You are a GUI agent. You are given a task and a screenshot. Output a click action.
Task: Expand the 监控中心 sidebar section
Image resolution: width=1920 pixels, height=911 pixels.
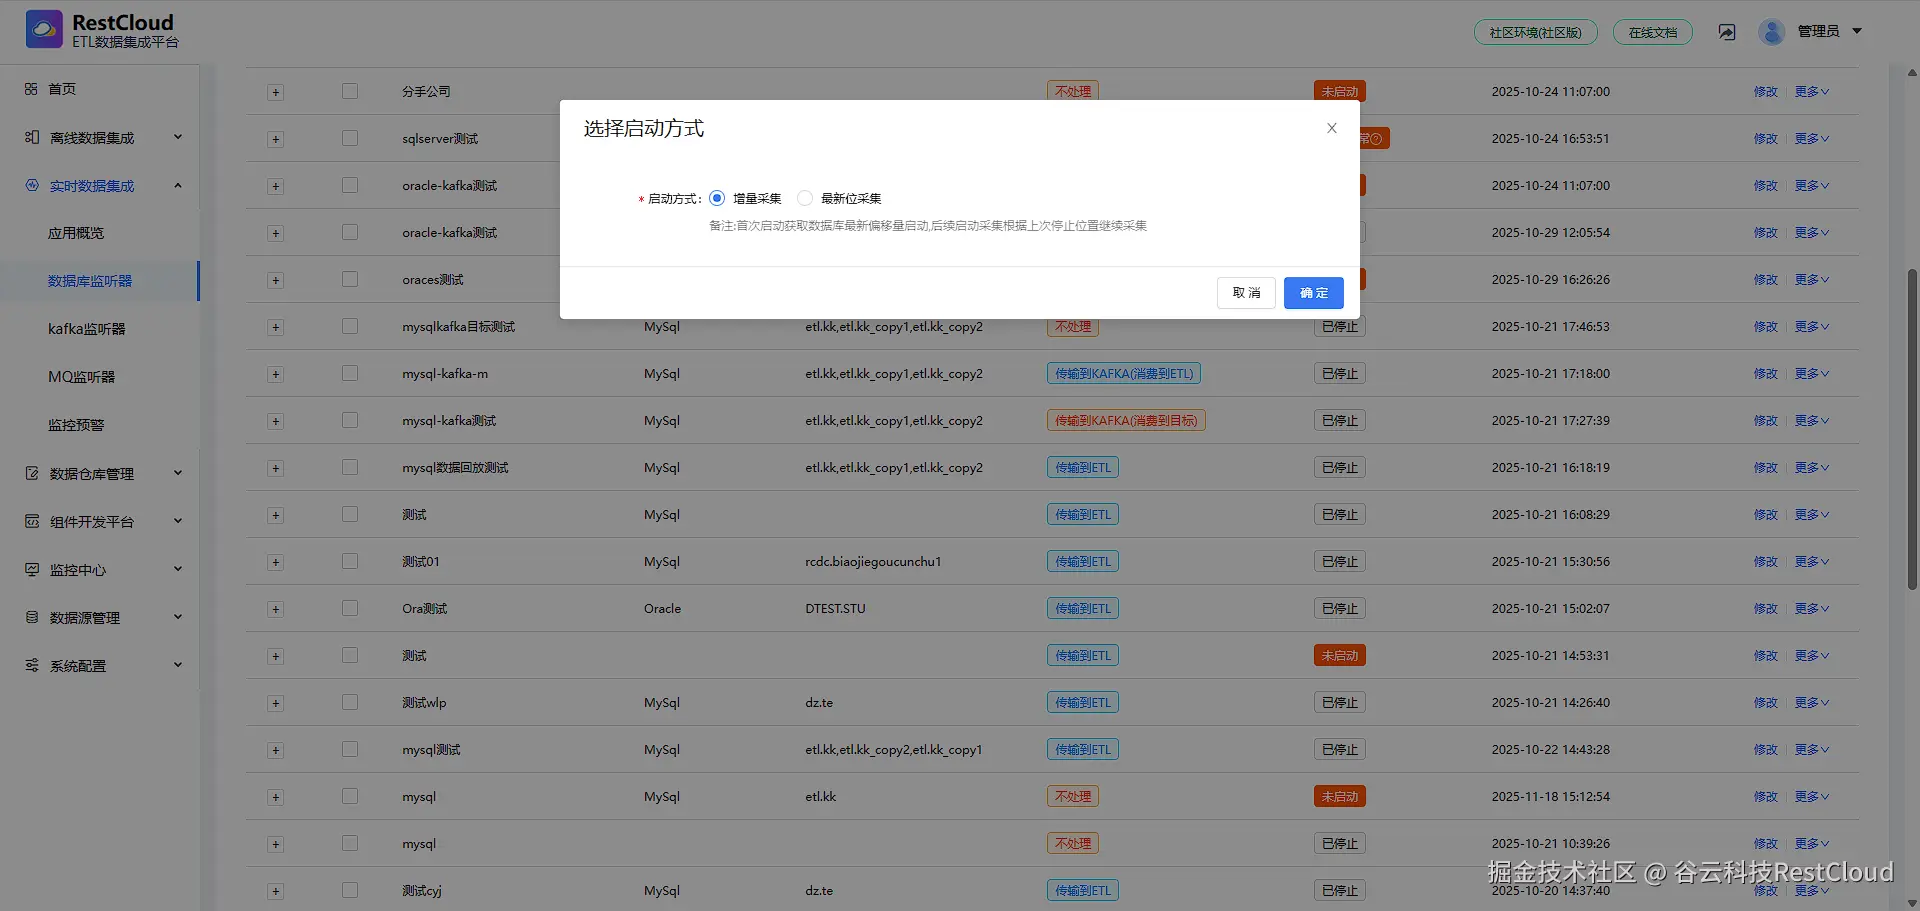pos(31,569)
